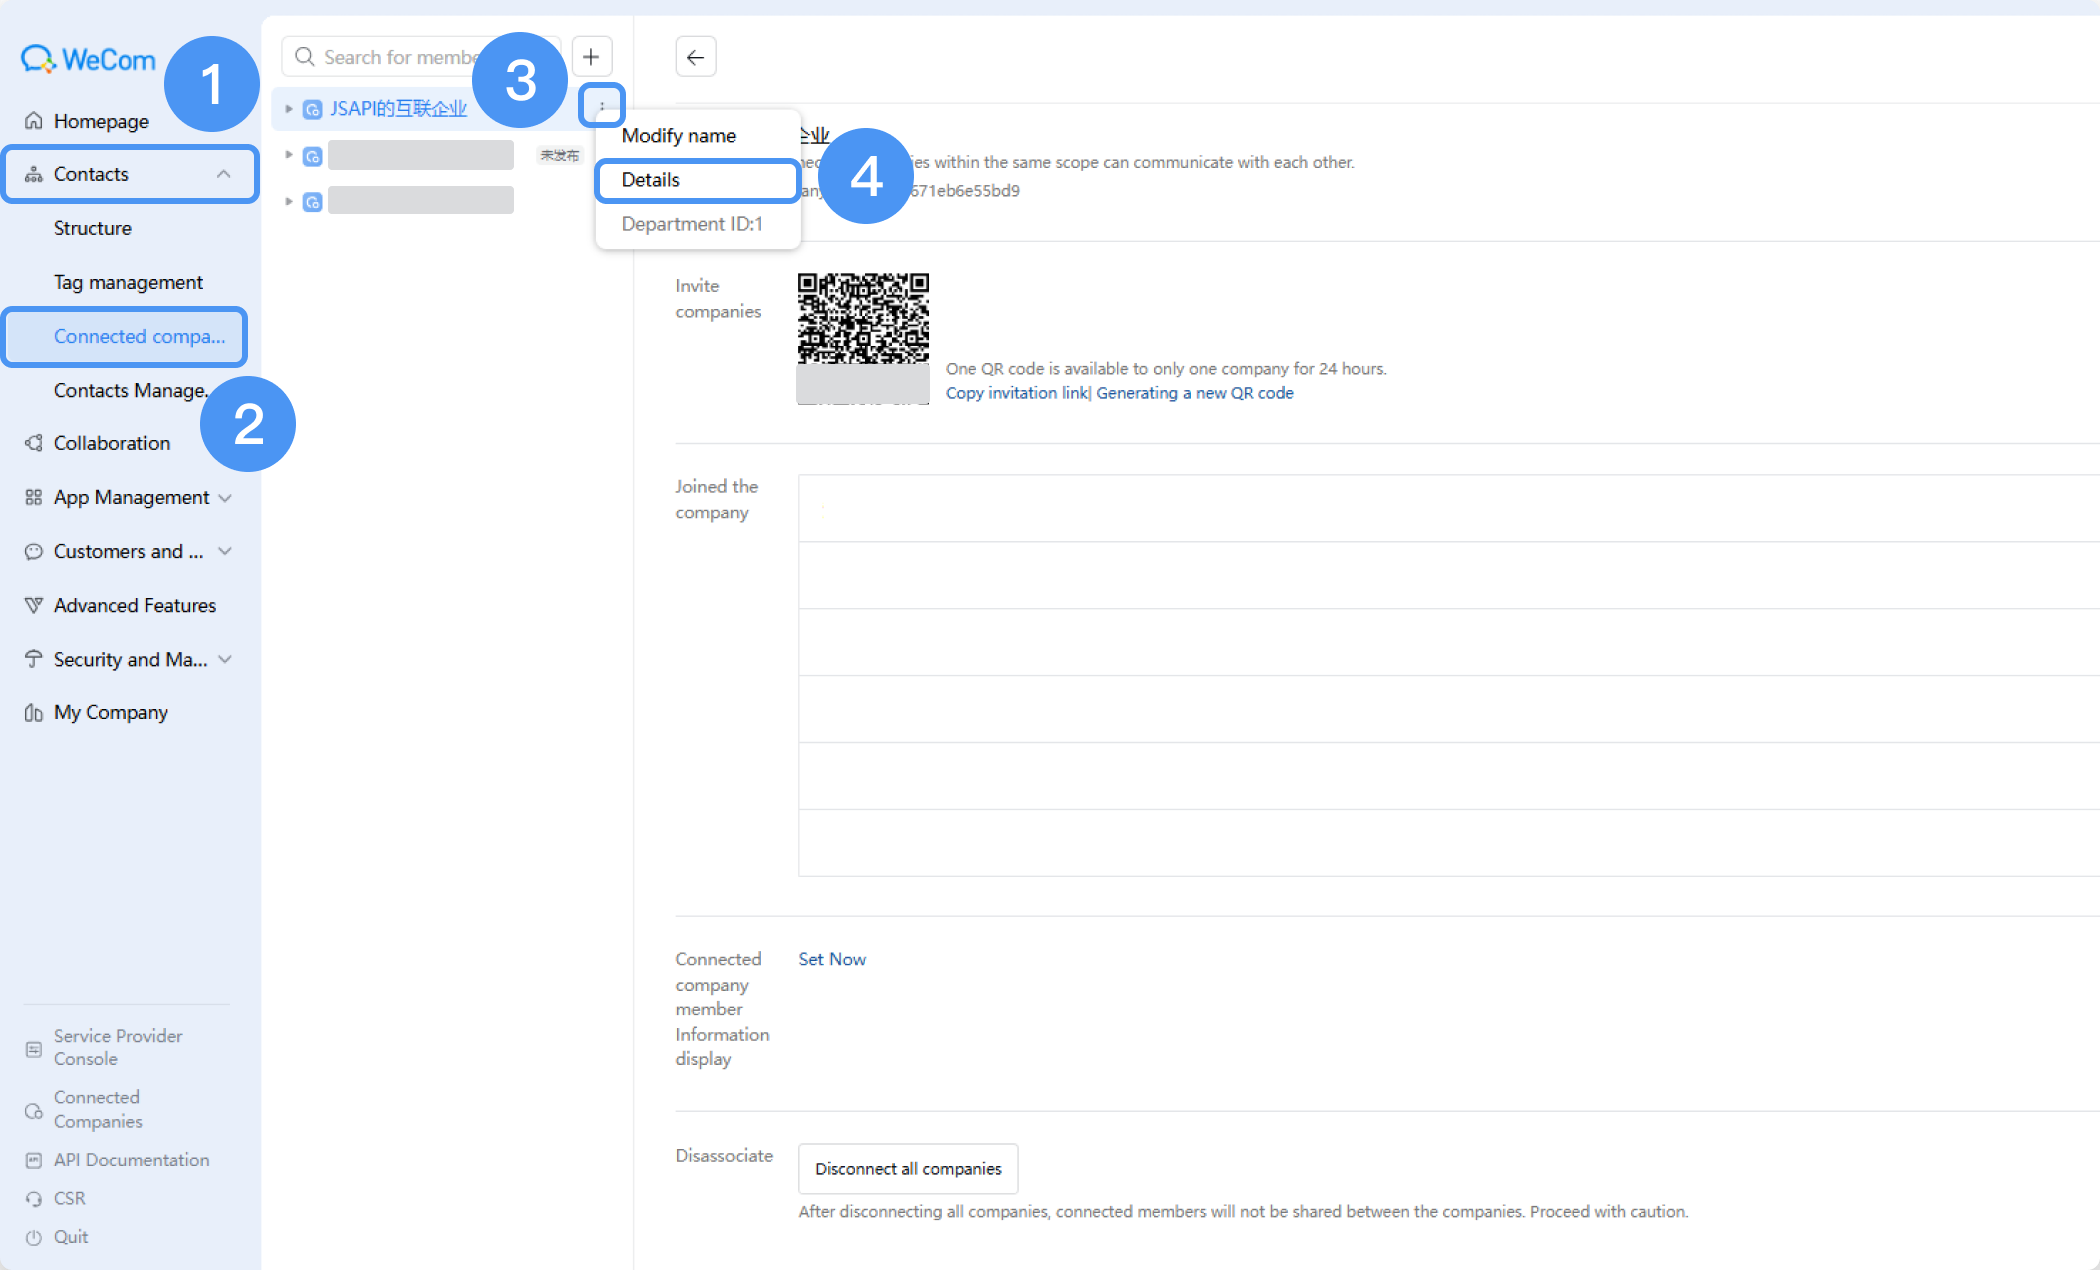Expand the Security and Ma... chevron
Viewport: 2100px width, 1270px height.
pos(225,659)
